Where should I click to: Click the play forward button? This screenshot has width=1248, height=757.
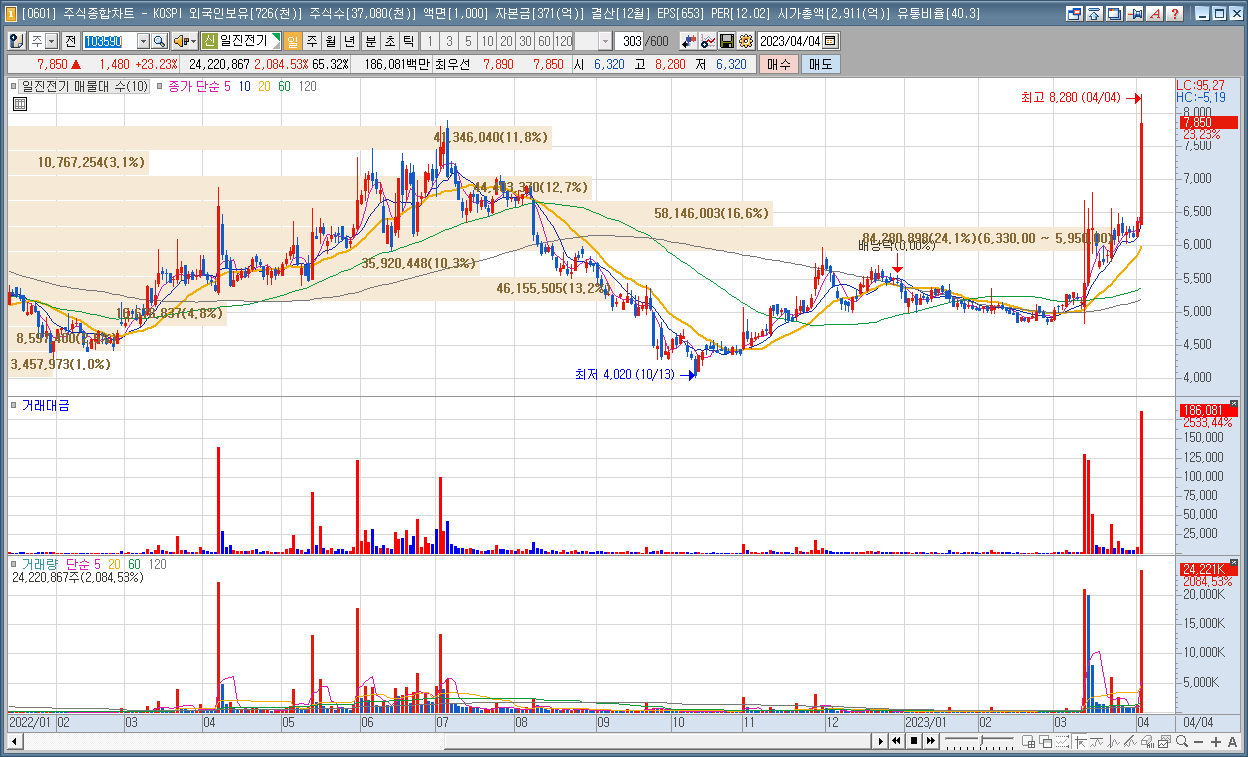(x=880, y=741)
